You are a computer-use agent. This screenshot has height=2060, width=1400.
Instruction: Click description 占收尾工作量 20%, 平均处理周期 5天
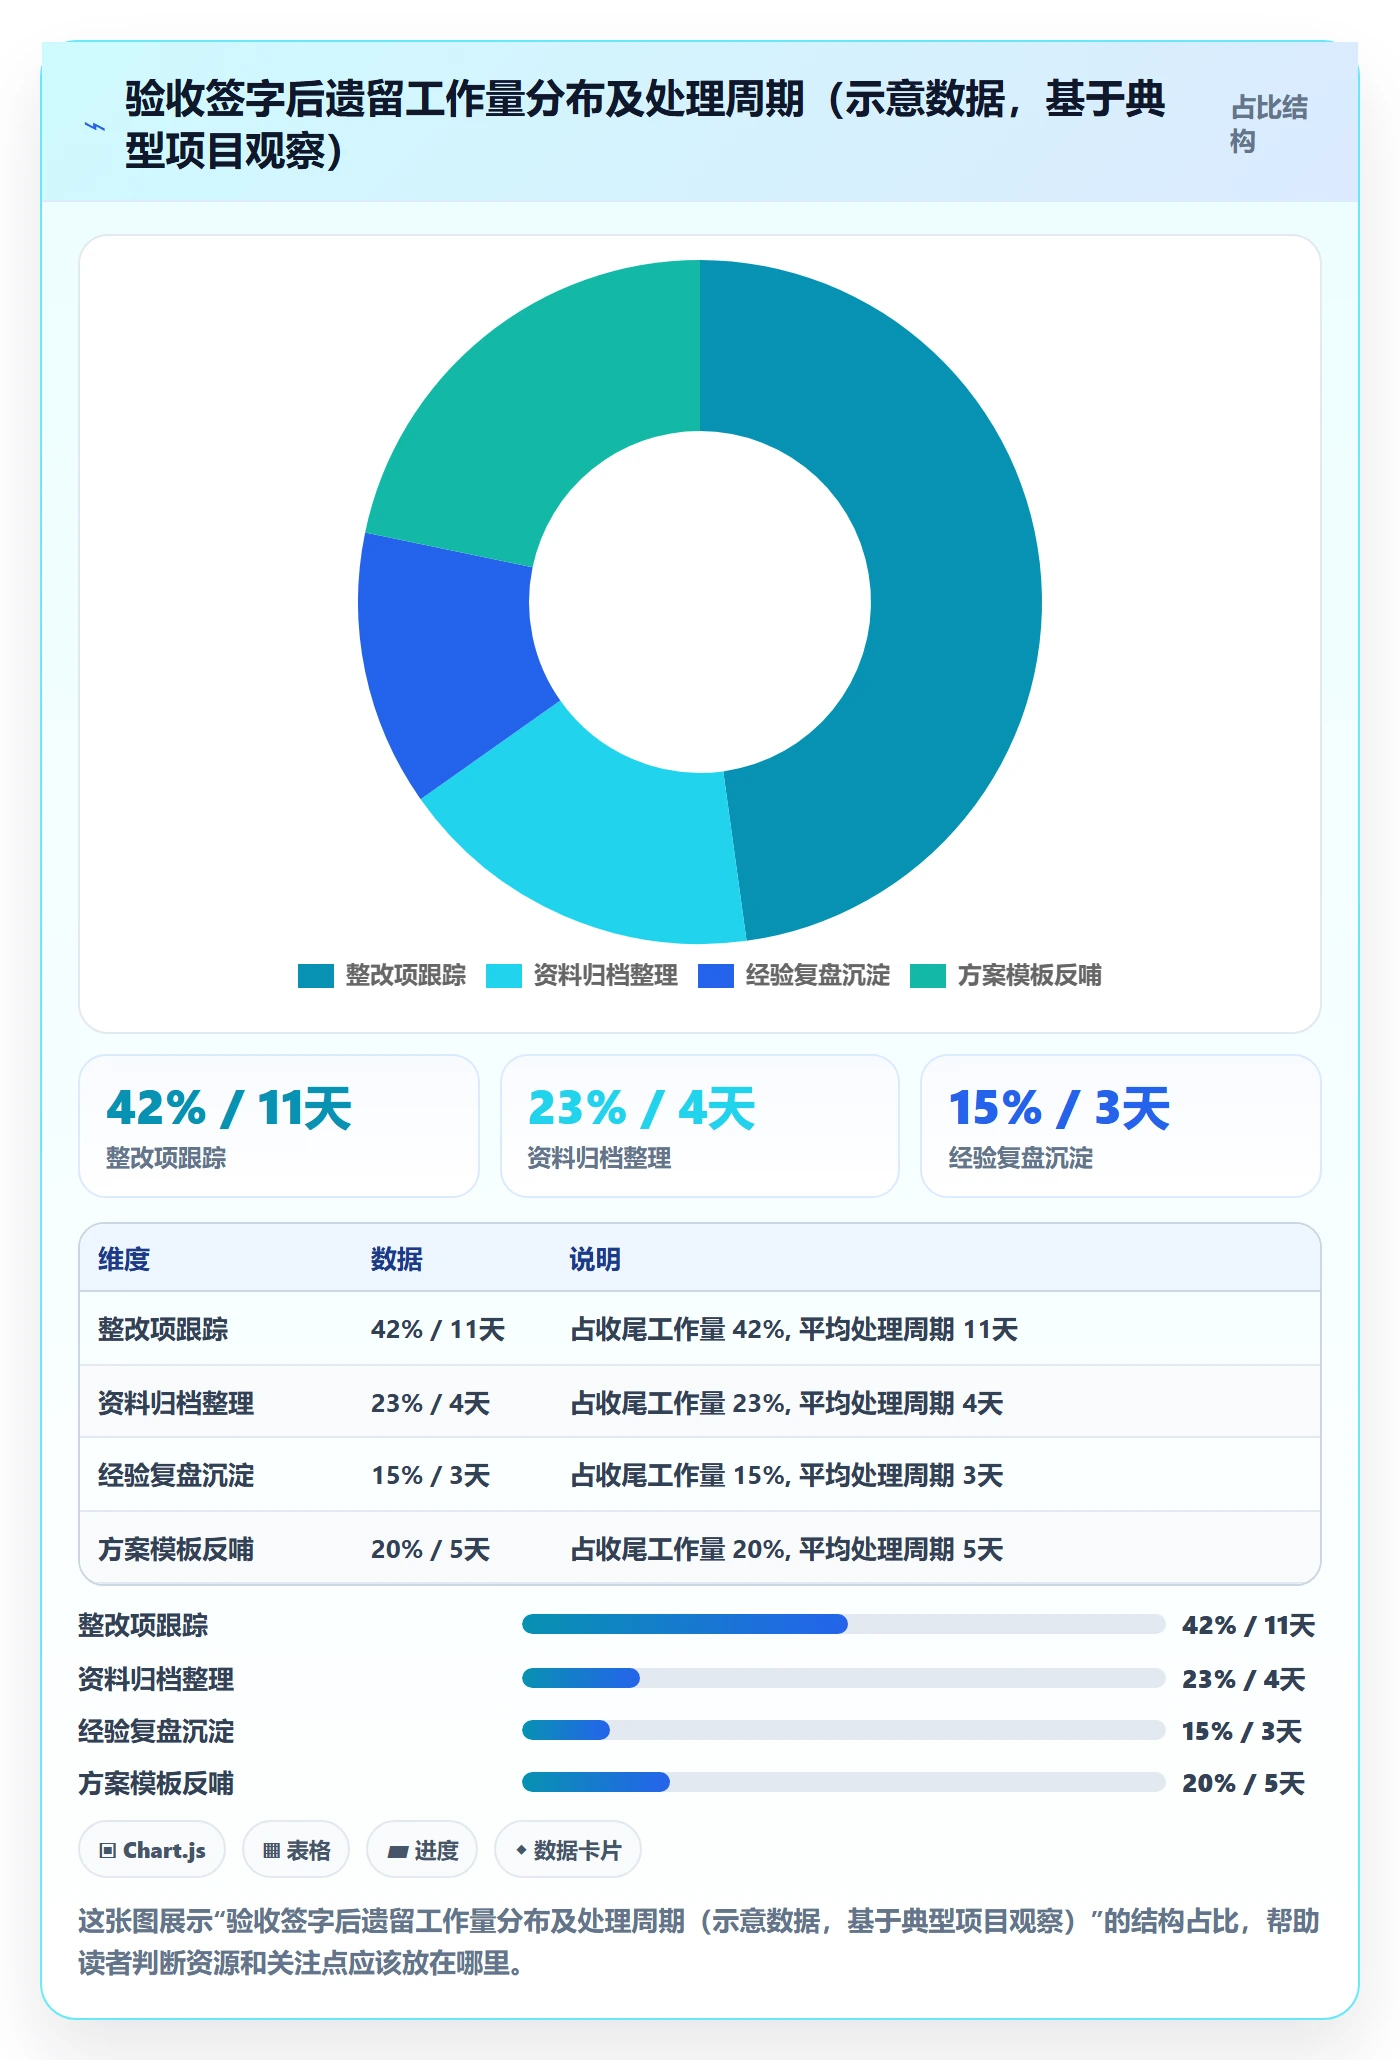(x=786, y=1549)
